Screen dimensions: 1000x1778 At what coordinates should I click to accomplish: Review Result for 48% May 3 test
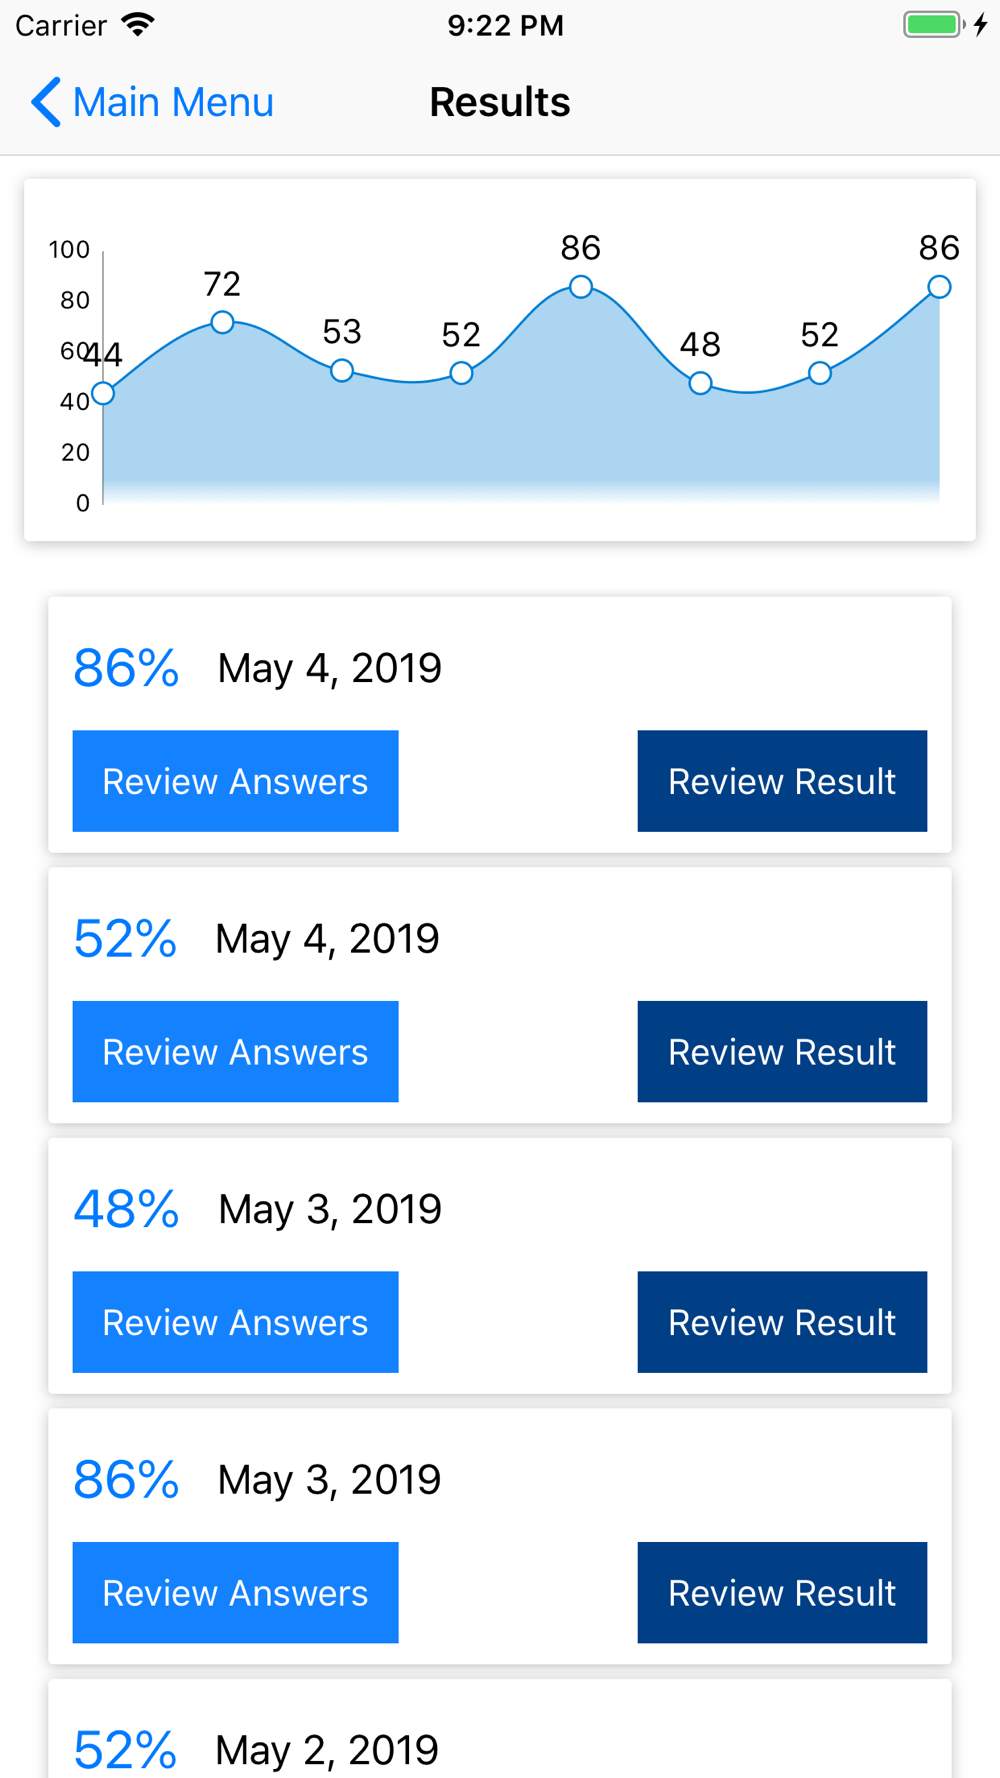coord(782,1322)
